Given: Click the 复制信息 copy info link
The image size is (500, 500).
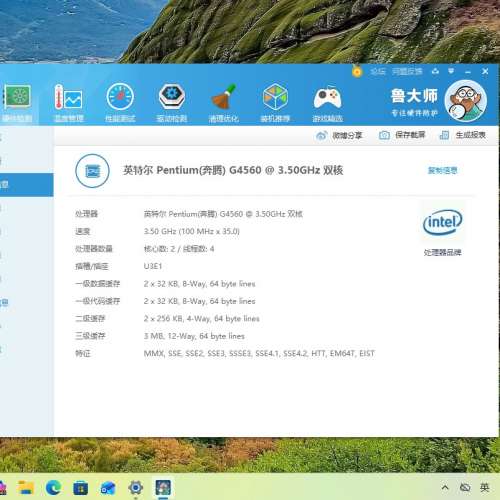Looking at the screenshot, I should tap(443, 171).
